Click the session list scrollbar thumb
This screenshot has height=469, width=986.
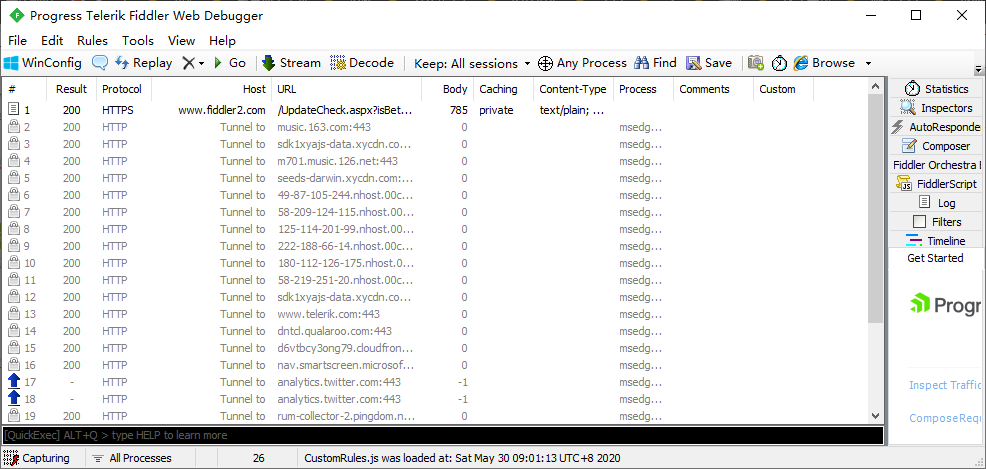(875, 209)
